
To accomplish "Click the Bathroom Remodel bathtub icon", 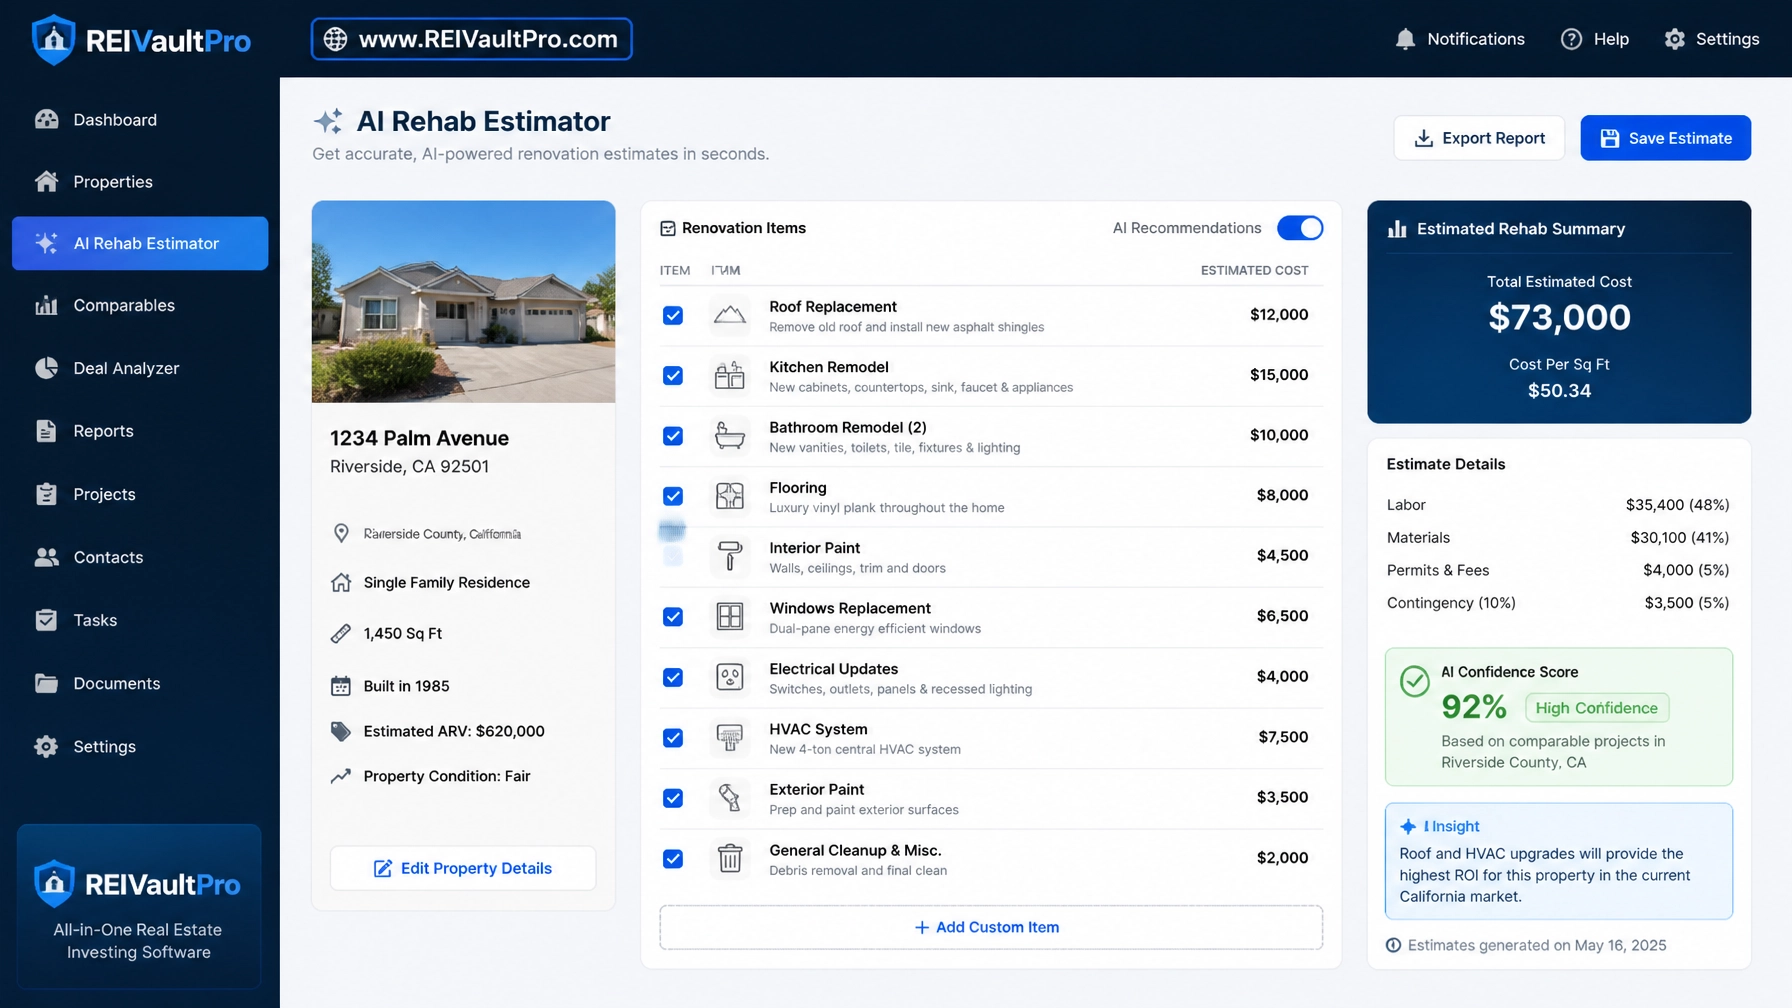I will click(730, 436).
